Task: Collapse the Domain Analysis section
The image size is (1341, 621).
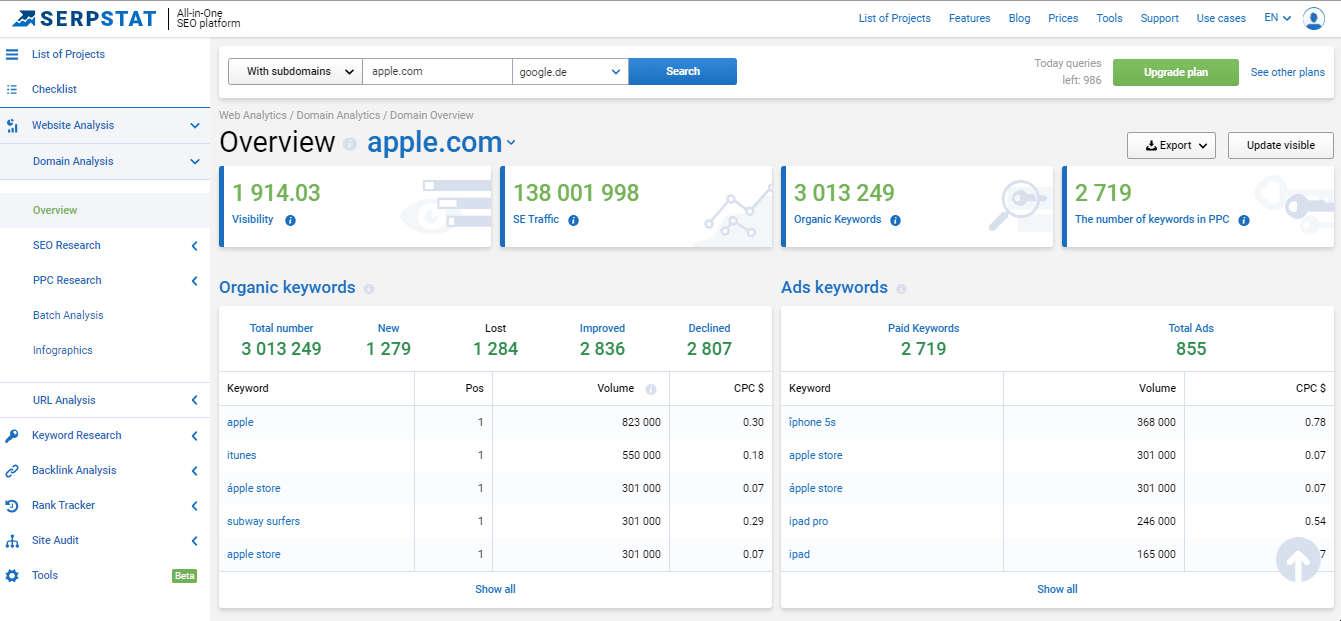Action: pos(195,162)
